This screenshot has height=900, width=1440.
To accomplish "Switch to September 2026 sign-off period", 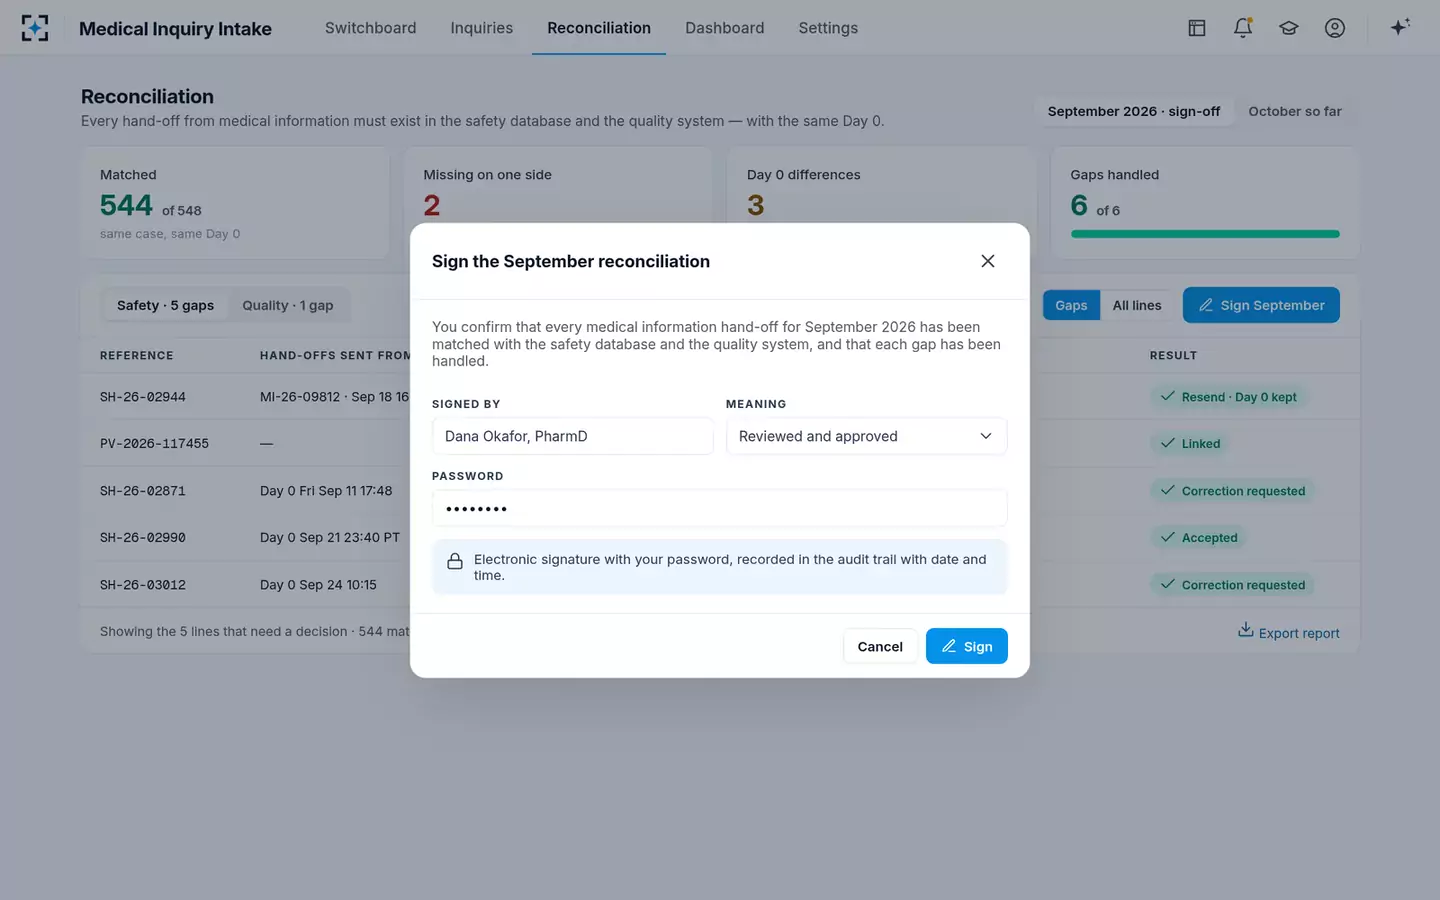I will point(1134,111).
